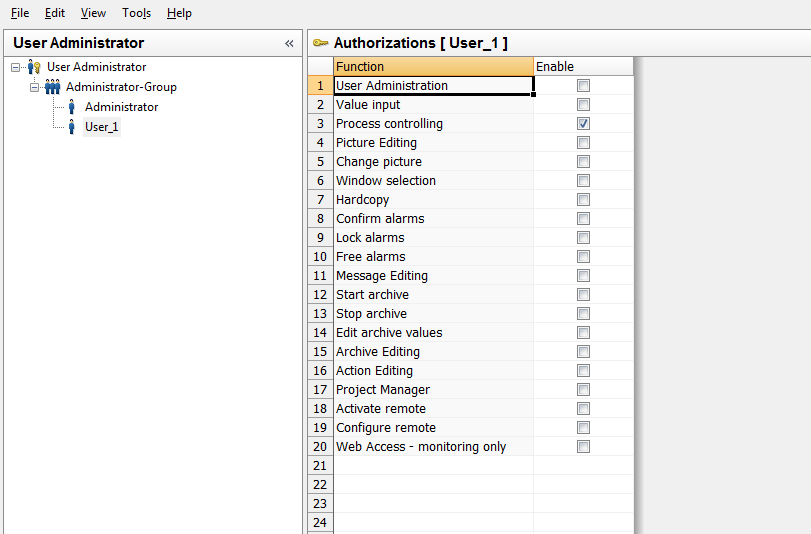Select the Stop archive function cell
This screenshot has height=534, width=811.
point(433,314)
